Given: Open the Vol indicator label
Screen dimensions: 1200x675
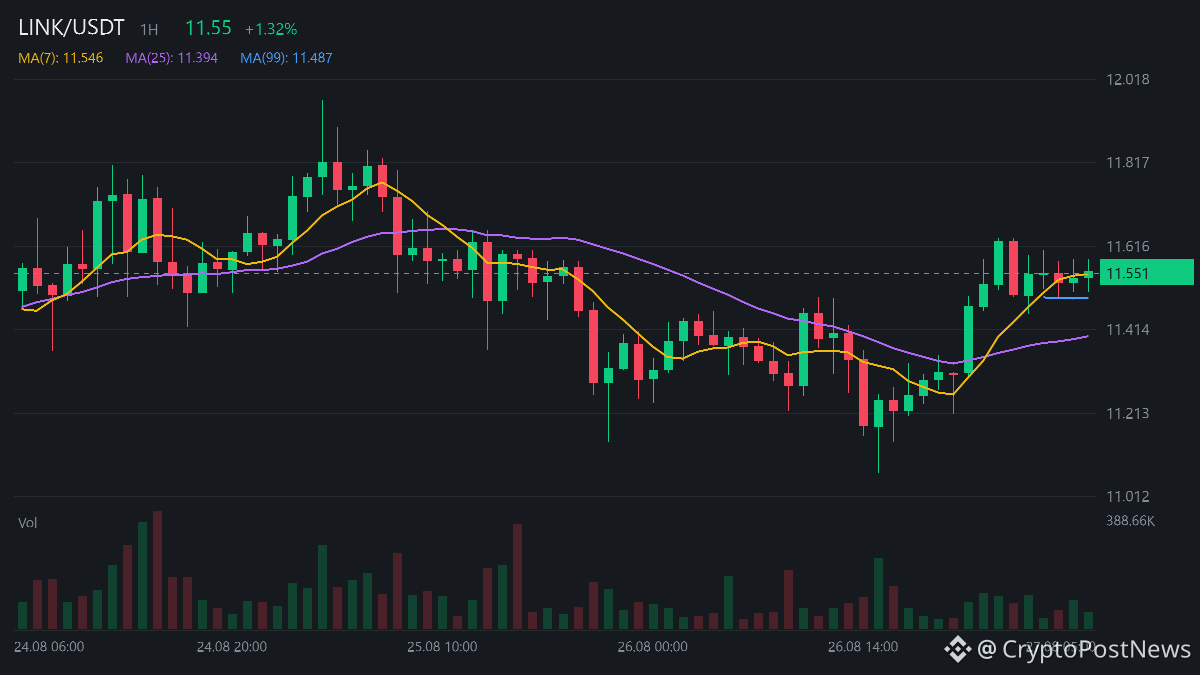Looking at the screenshot, I should (x=28, y=523).
